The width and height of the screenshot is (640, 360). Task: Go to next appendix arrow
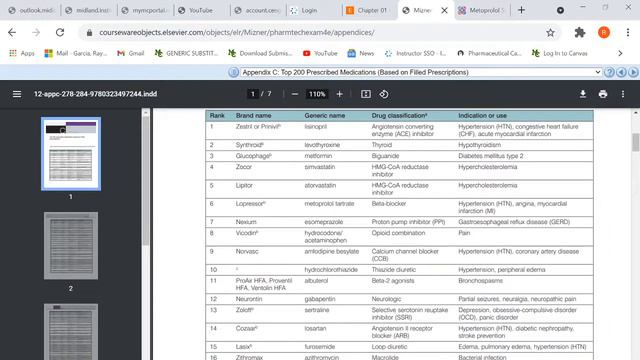click(633, 72)
